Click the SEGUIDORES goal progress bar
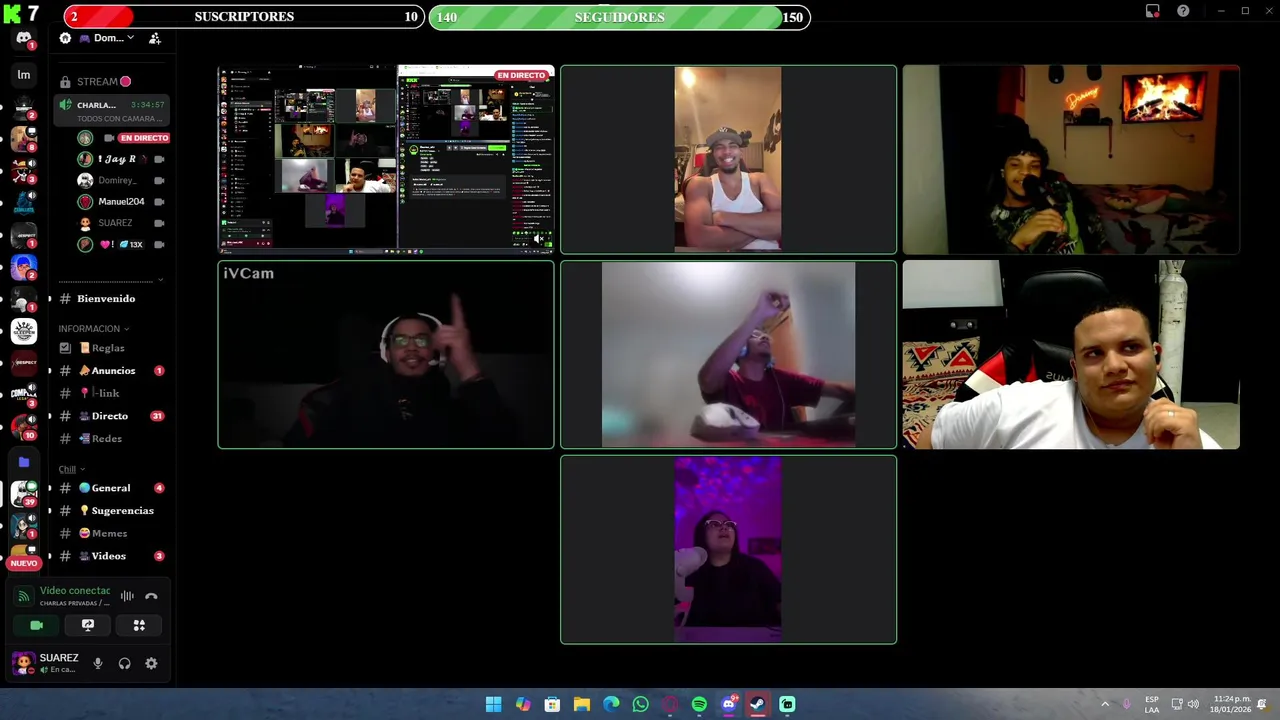This screenshot has width=1280, height=720. pos(620,17)
